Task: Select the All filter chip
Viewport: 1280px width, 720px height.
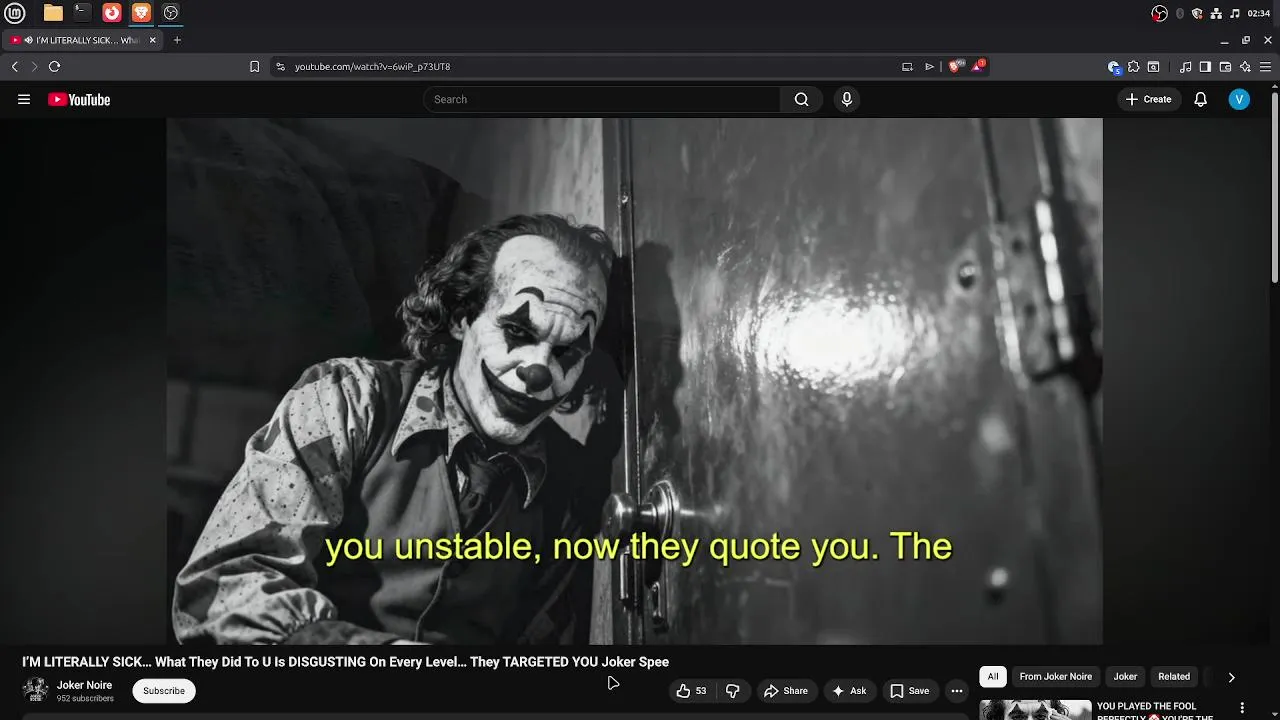Action: click(993, 677)
